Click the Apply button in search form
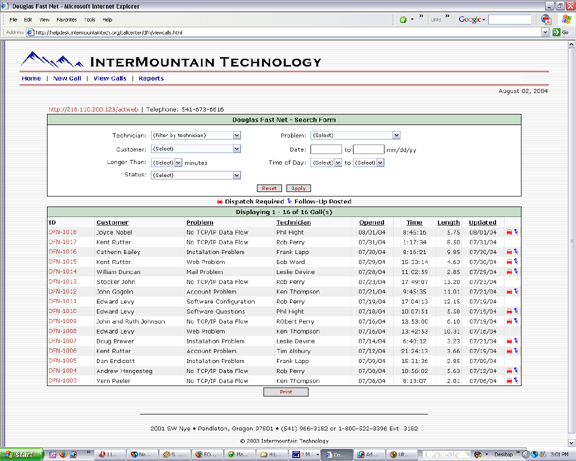 click(x=299, y=188)
